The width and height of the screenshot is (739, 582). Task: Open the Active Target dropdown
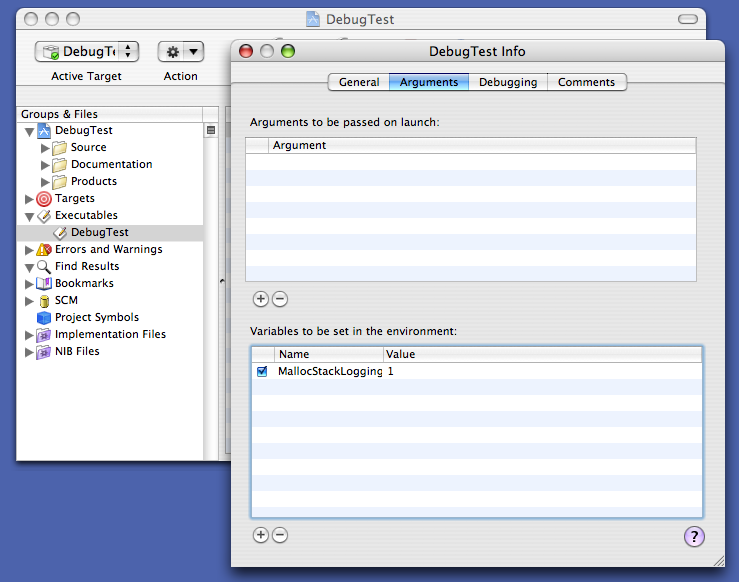pos(87,52)
